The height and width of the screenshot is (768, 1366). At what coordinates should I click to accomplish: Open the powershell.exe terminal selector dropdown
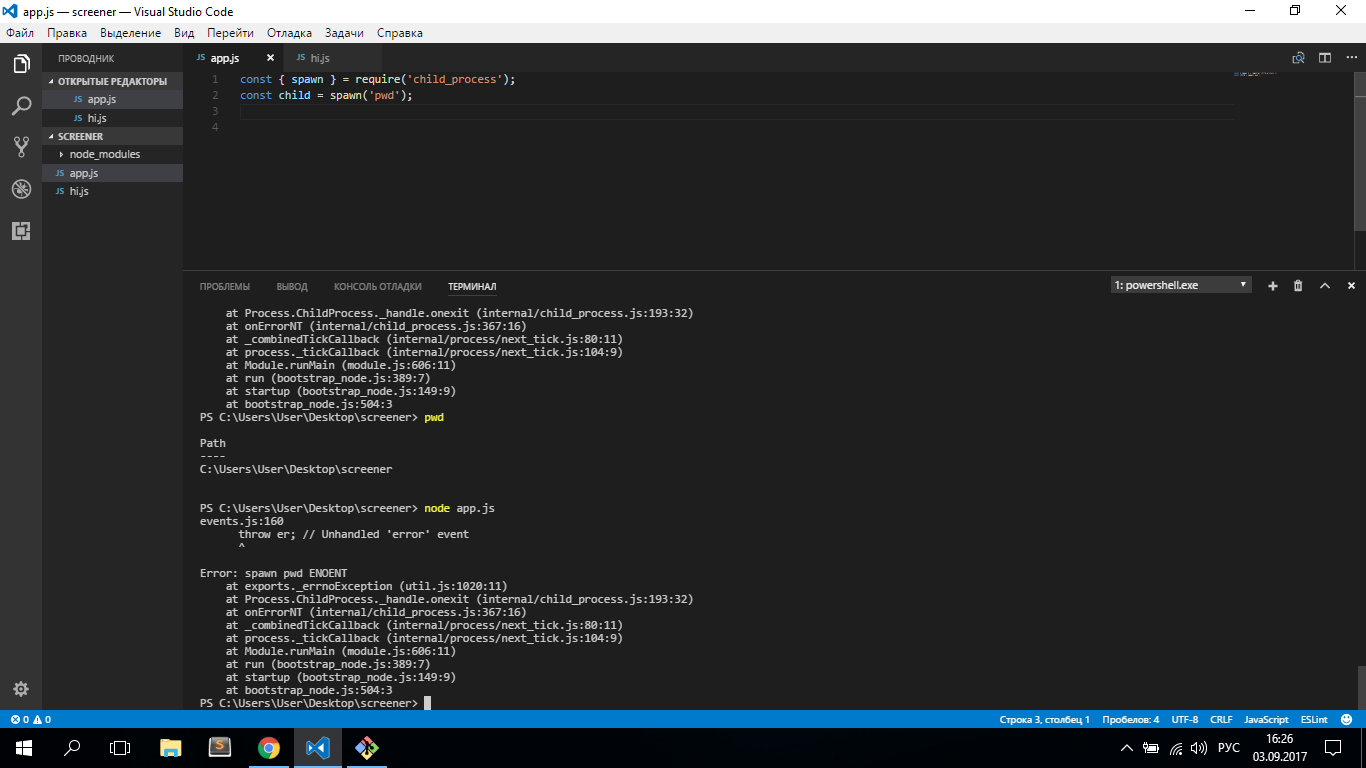[1181, 285]
